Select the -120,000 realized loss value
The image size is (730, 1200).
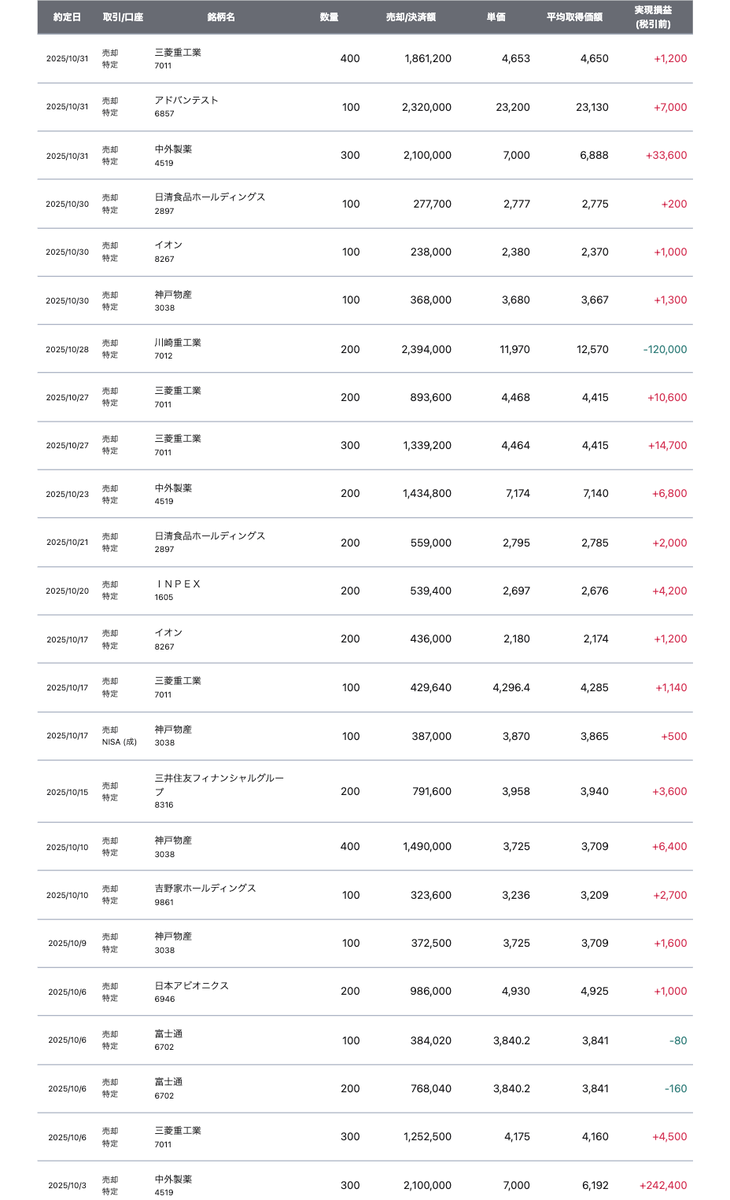(x=665, y=349)
